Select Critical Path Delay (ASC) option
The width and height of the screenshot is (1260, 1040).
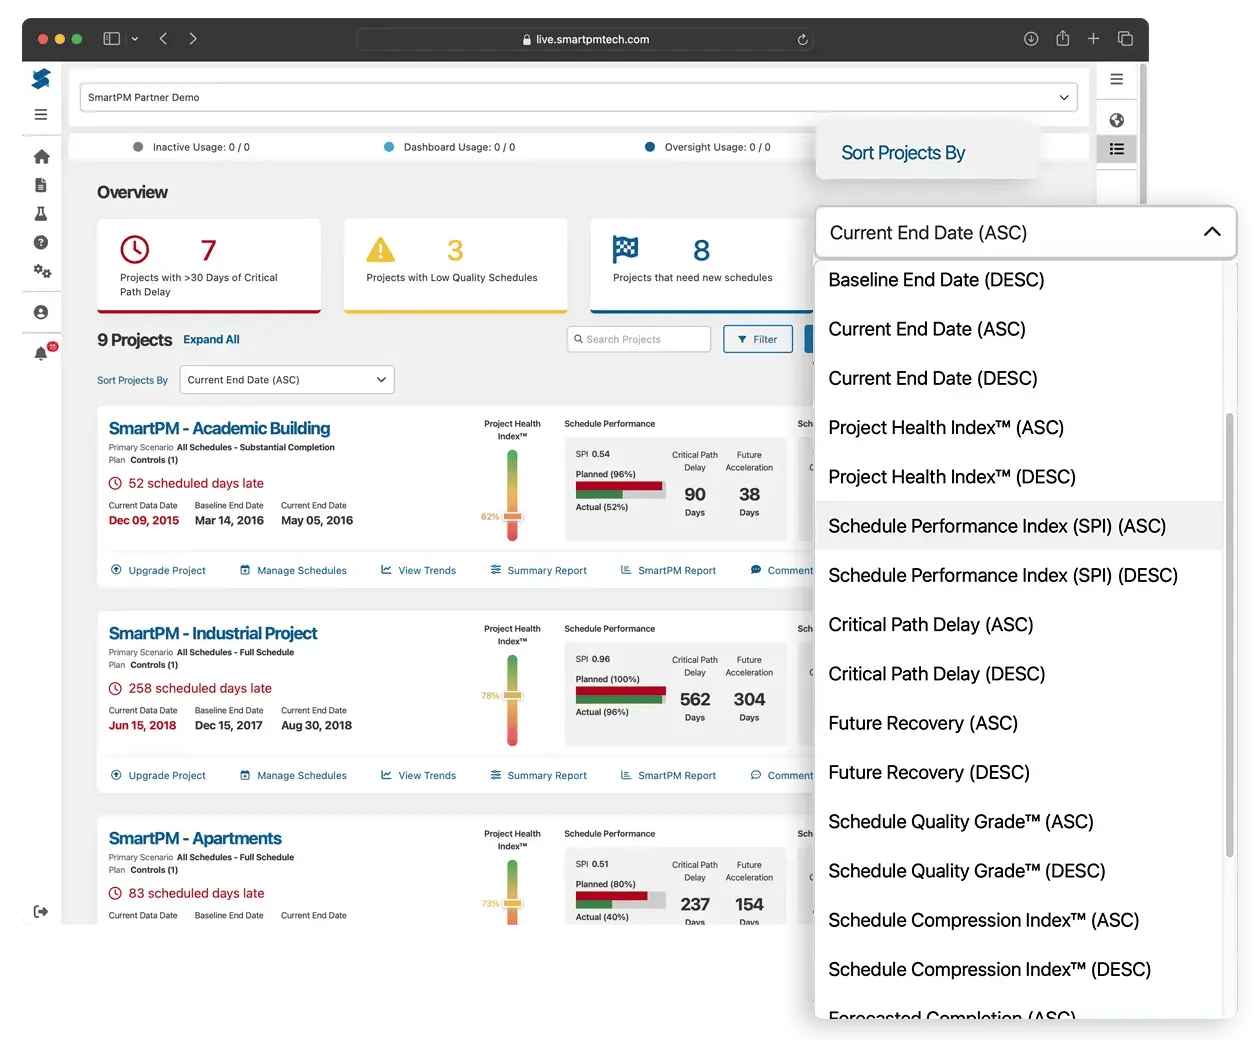click(x=1019, y=625)
